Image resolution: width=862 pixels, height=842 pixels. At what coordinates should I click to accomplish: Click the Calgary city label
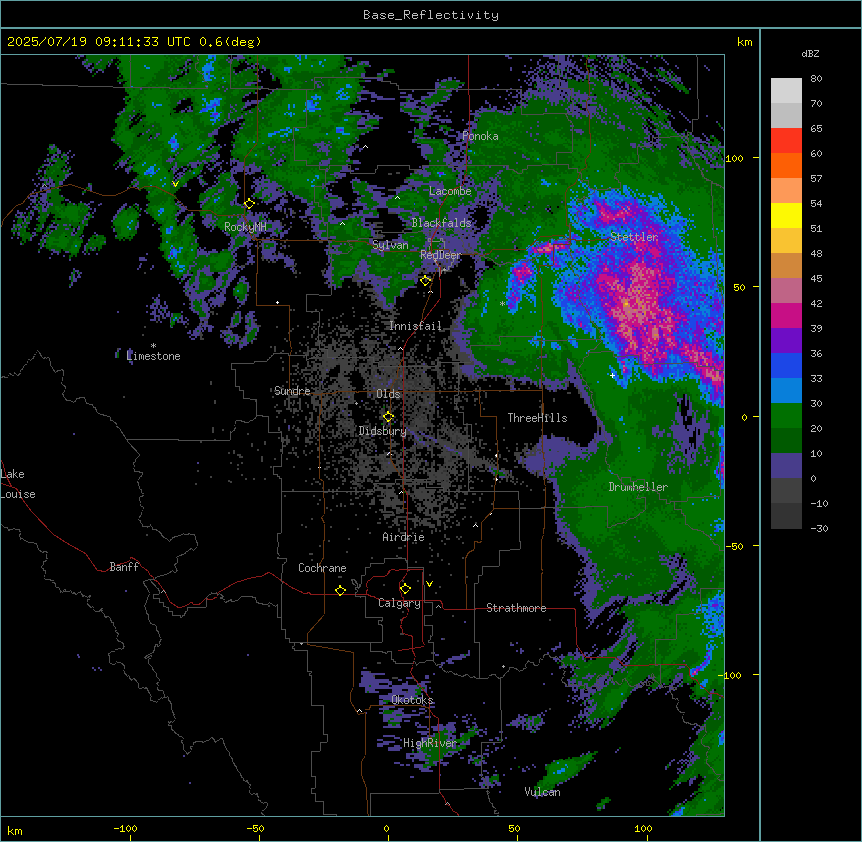click(x=399, y=603)
